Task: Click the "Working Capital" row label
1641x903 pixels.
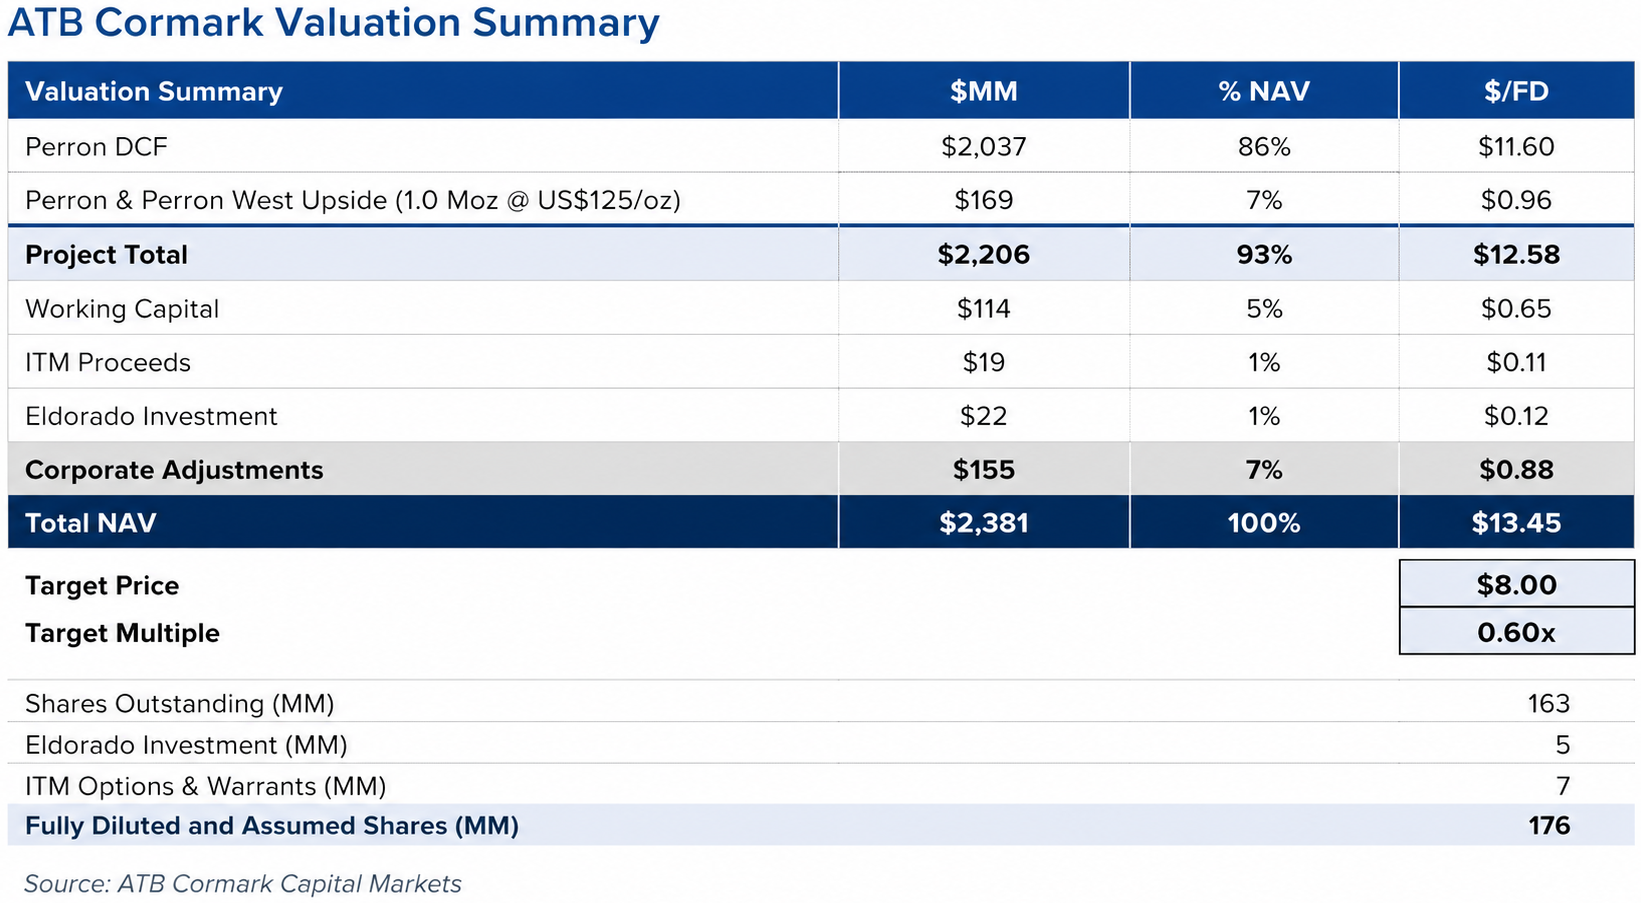Action: (122, 309)
